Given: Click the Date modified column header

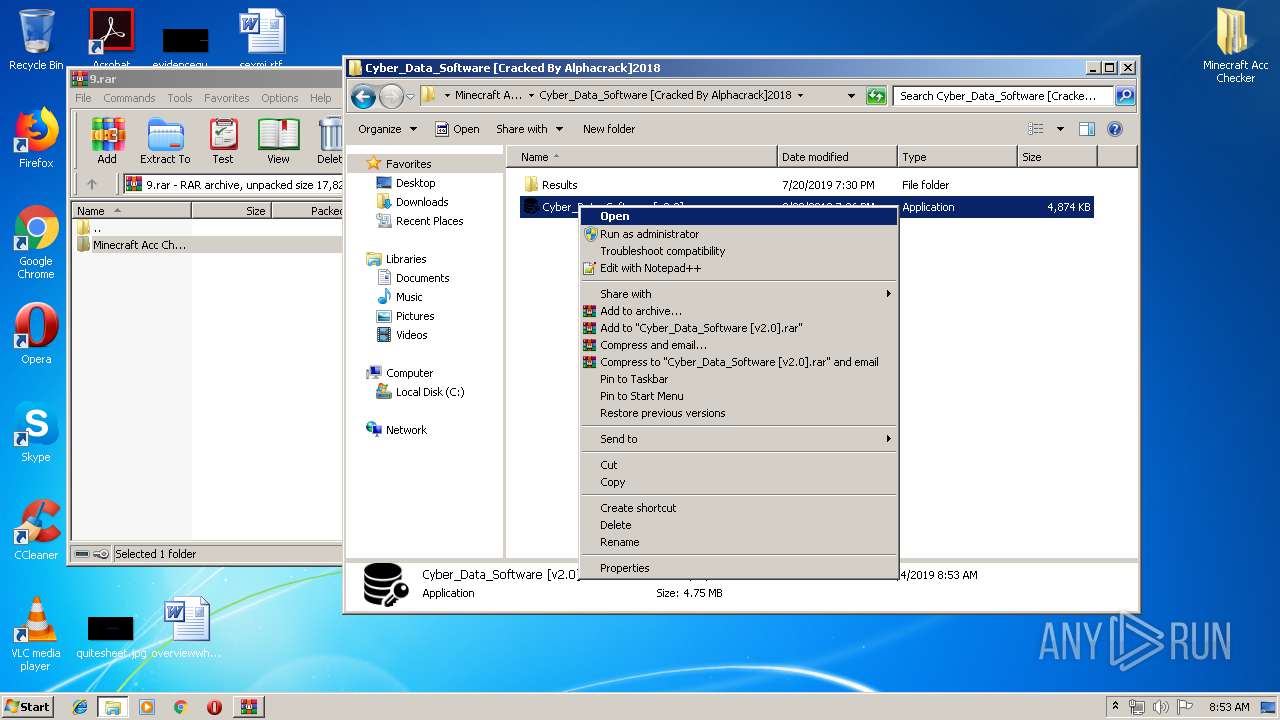Looking at the screenshot, I should (x=836, y=157).
